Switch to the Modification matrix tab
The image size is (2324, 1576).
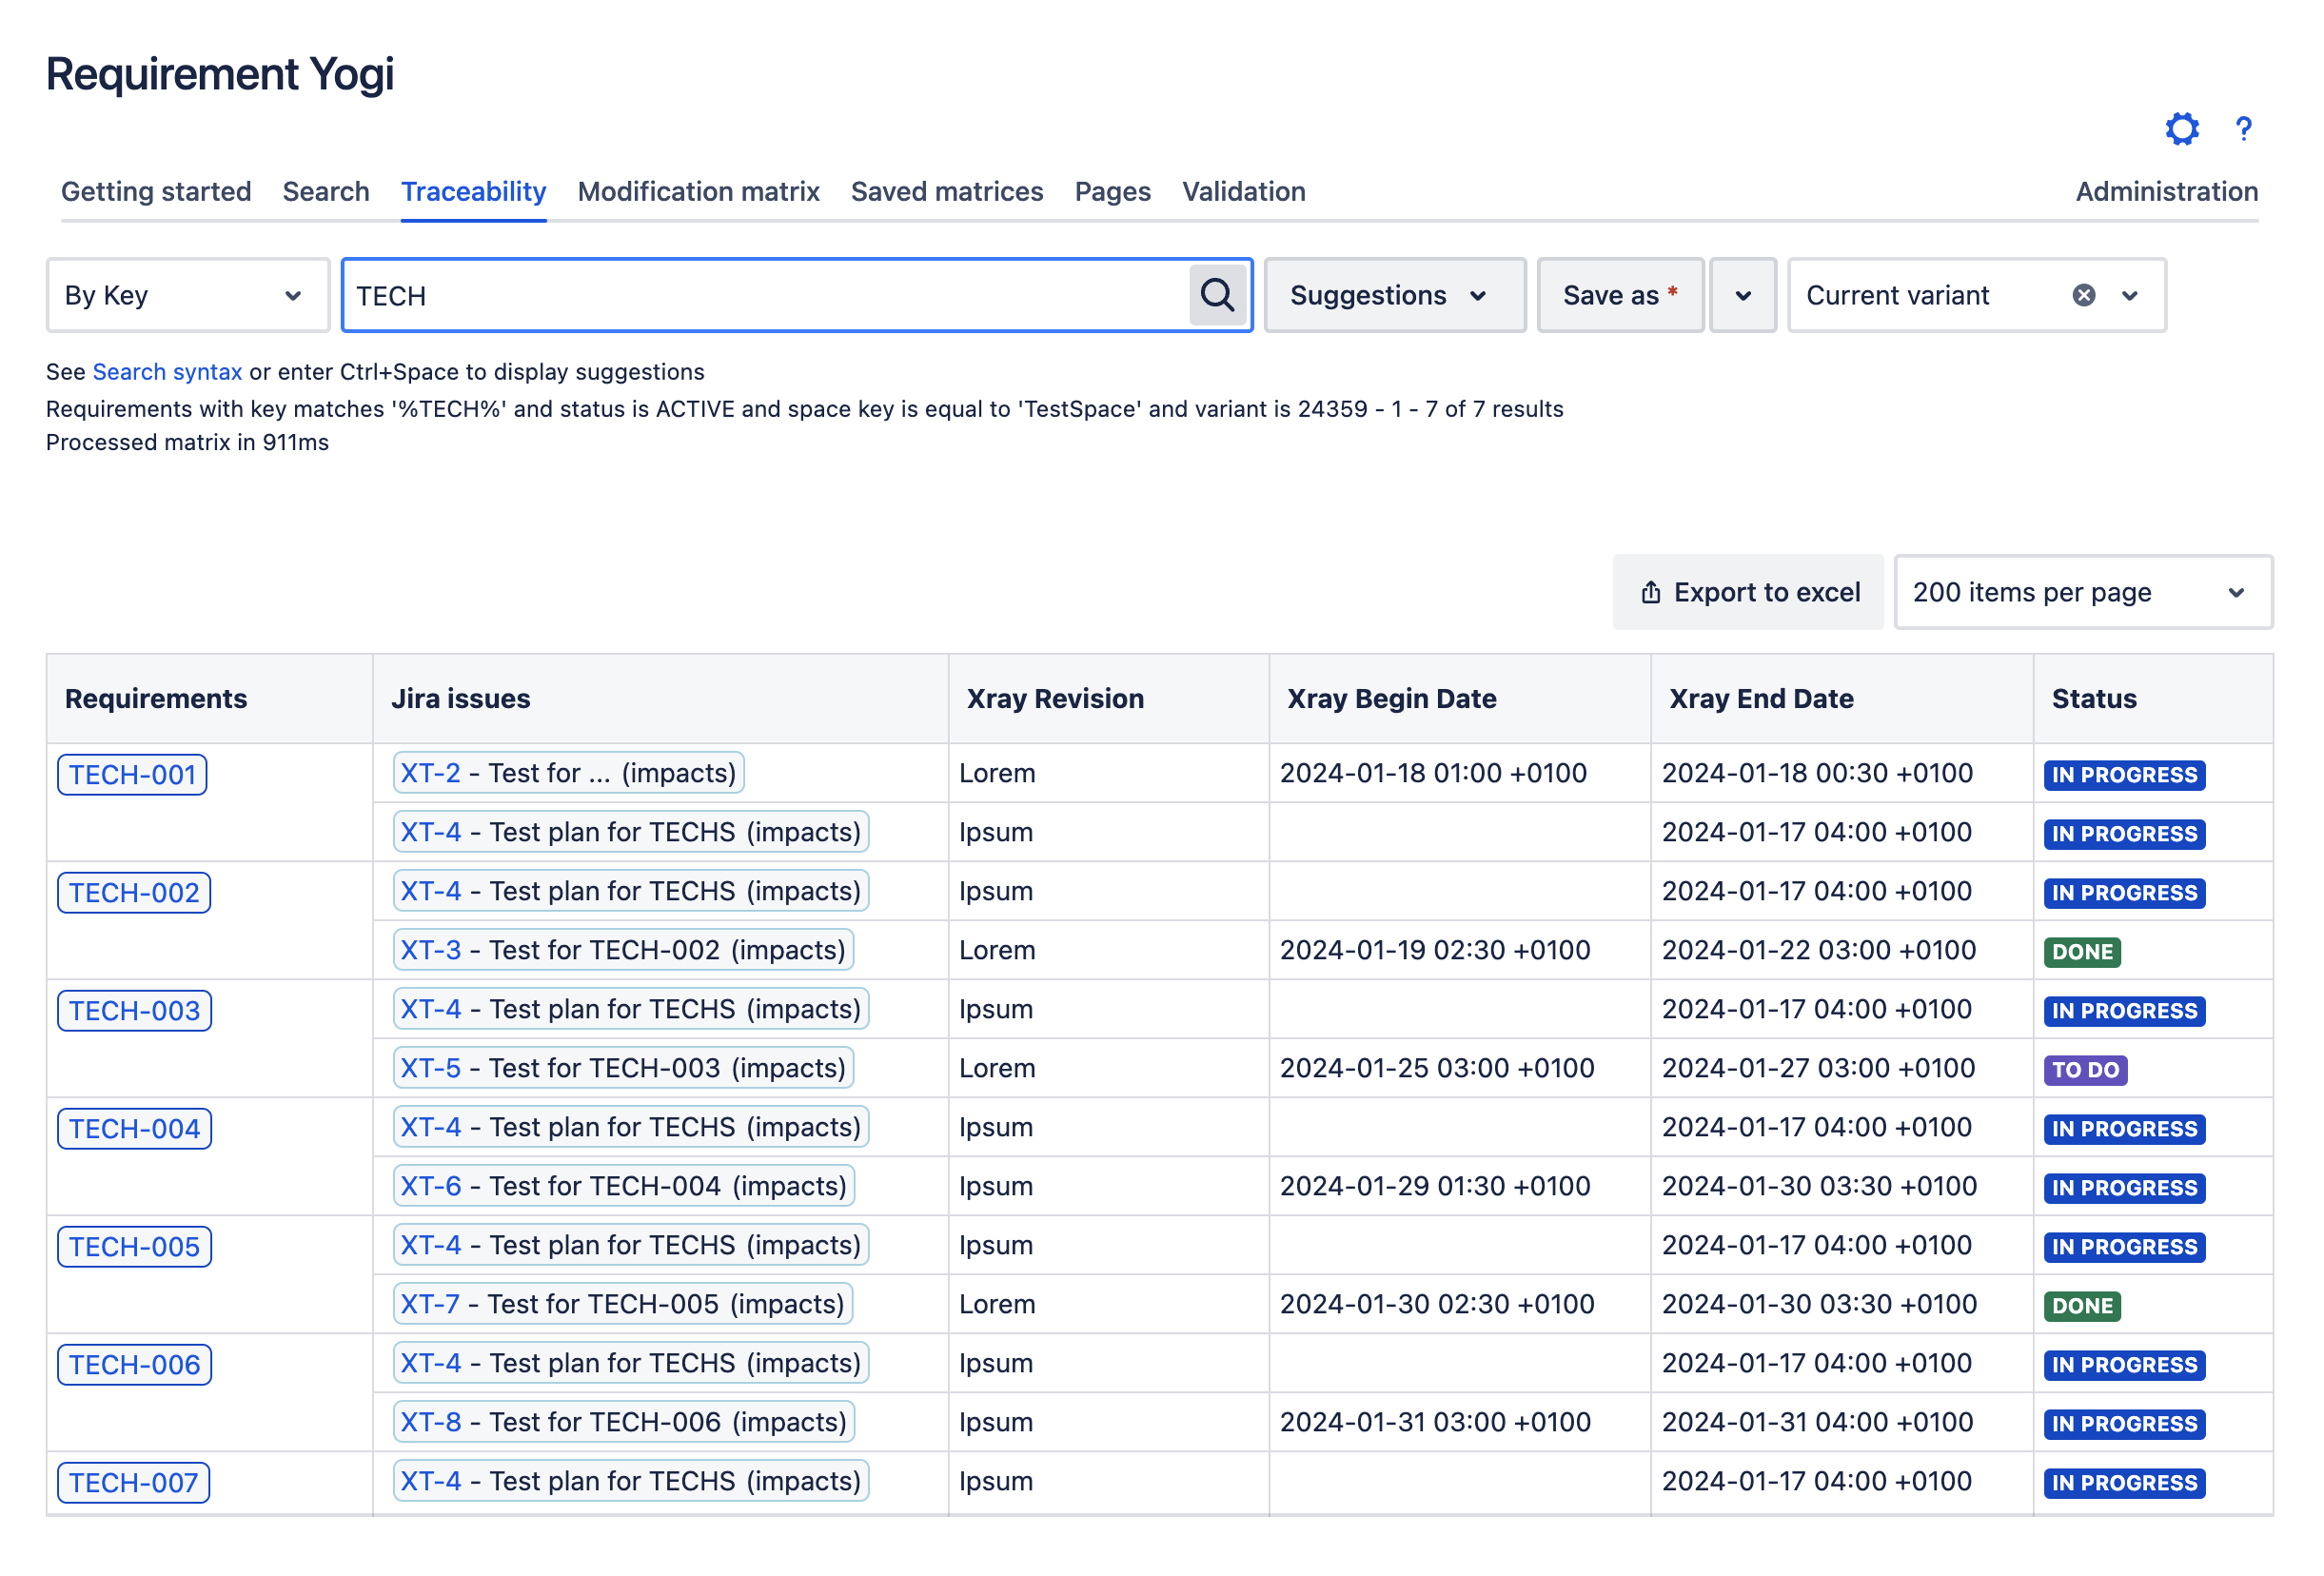(698, 191)
